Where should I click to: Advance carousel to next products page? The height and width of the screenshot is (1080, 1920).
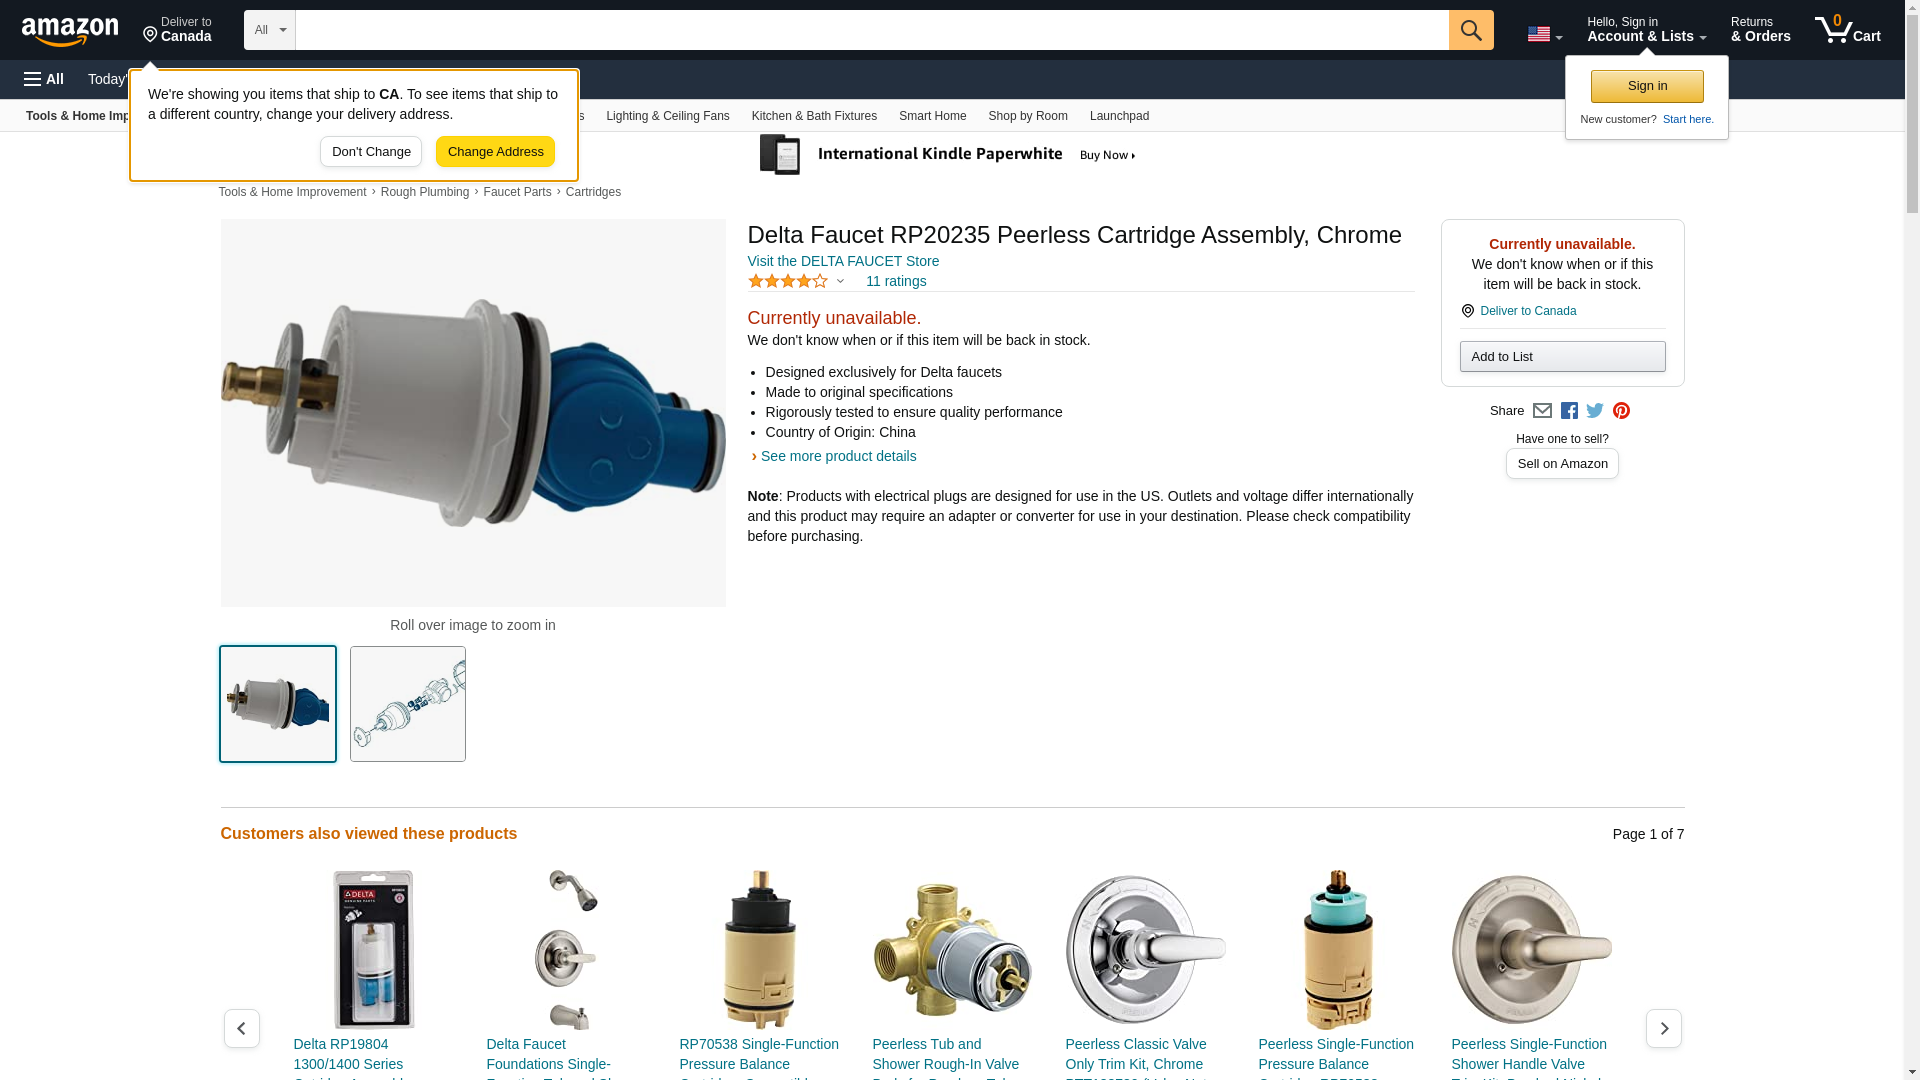point(1663,1028)
